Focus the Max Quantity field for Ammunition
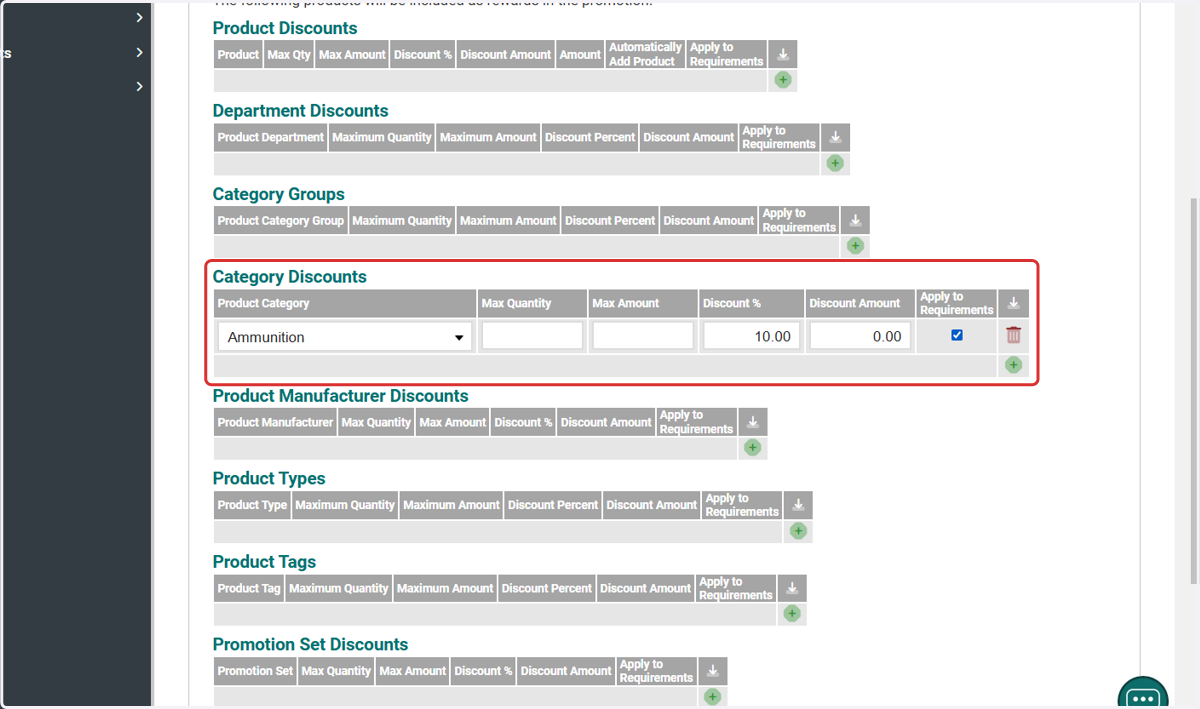1200x709 pixels. coord(532,336)
